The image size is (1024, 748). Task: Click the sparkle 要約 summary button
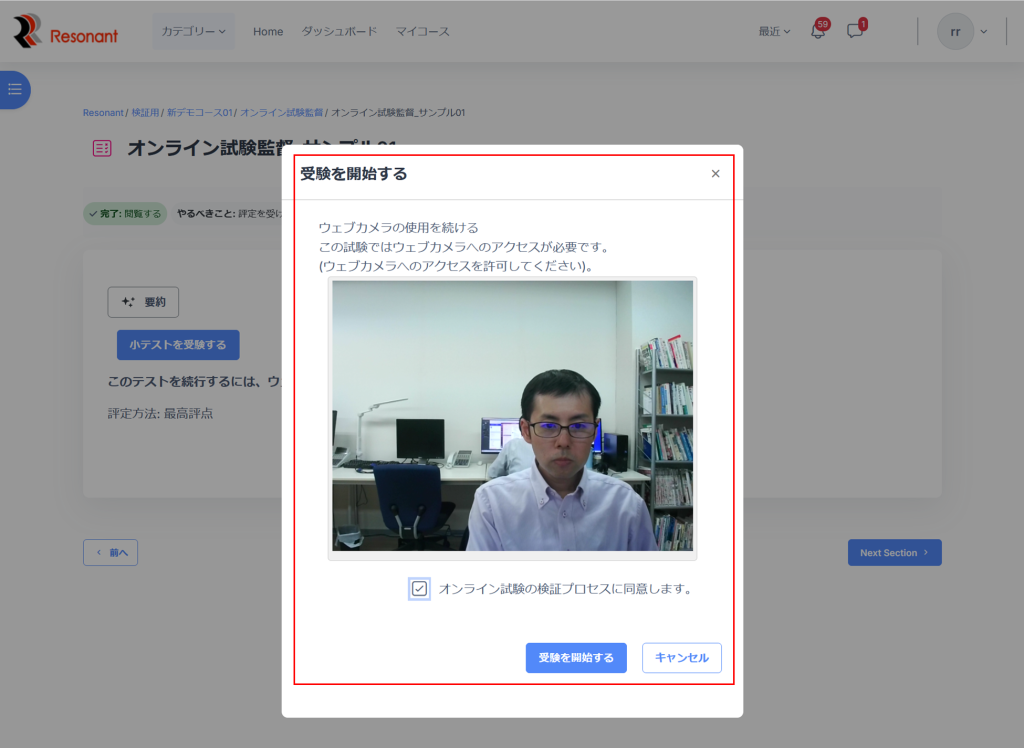tap(143, 302)
